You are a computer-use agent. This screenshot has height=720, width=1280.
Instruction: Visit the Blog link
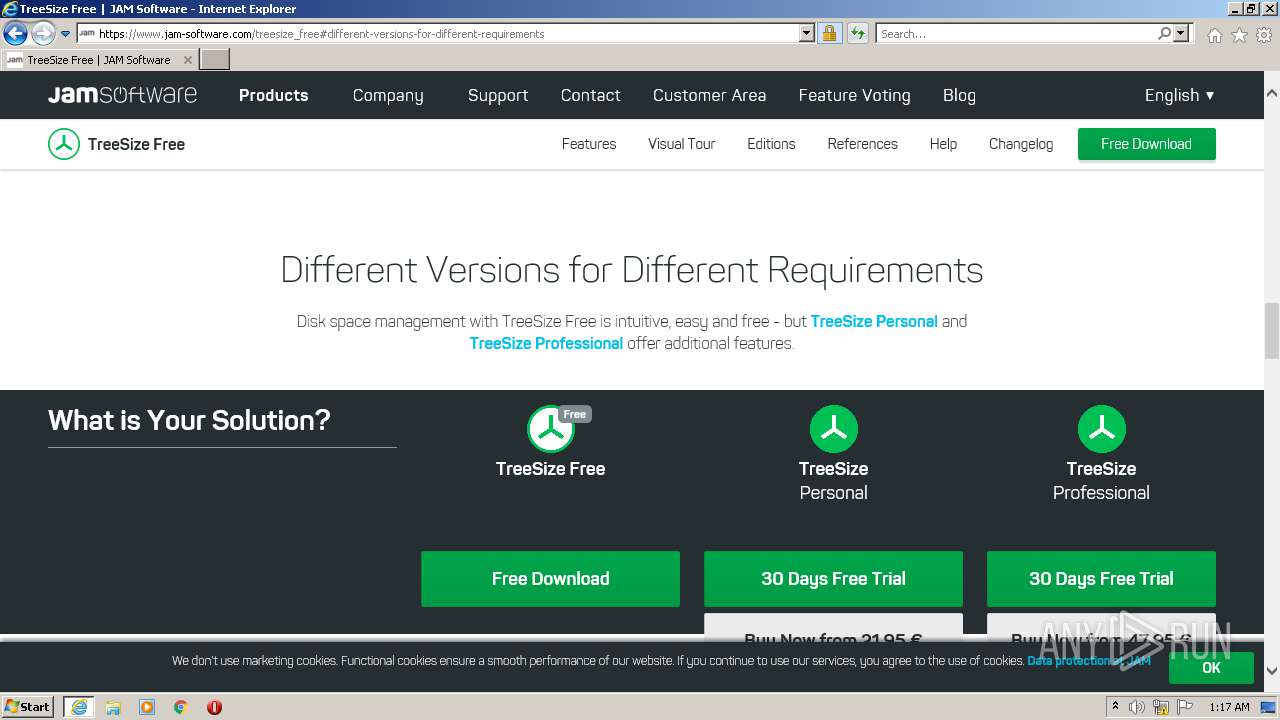tap(959, 95)
